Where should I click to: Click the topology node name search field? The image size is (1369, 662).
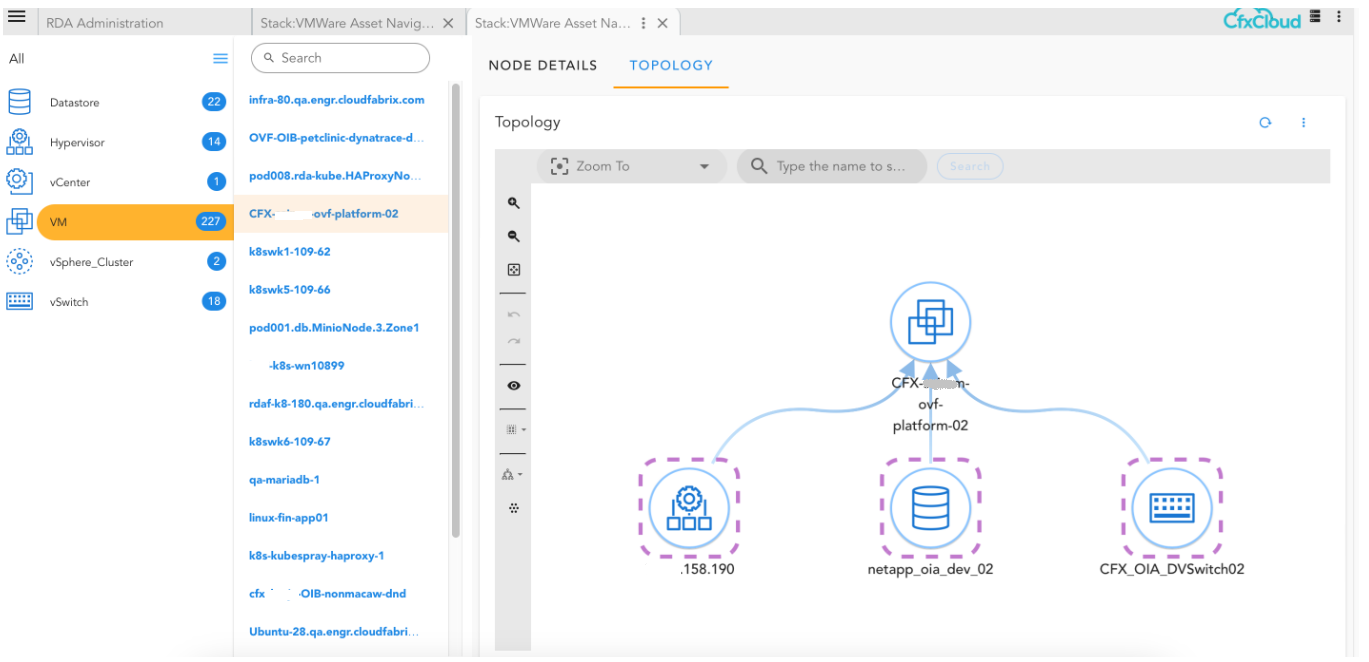(840, 166)
